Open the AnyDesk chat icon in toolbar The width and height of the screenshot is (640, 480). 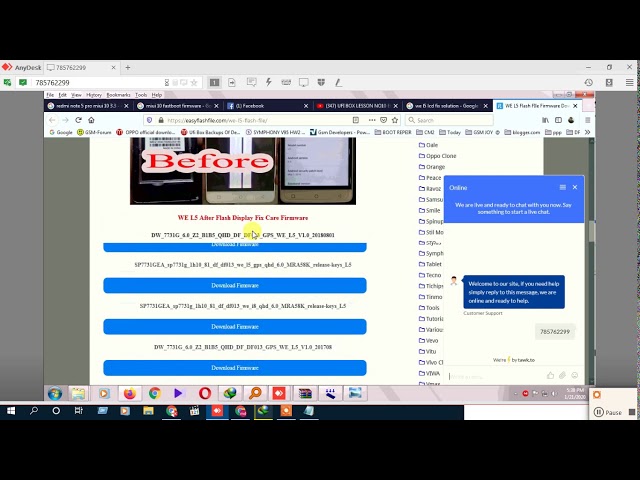[251, 82]
